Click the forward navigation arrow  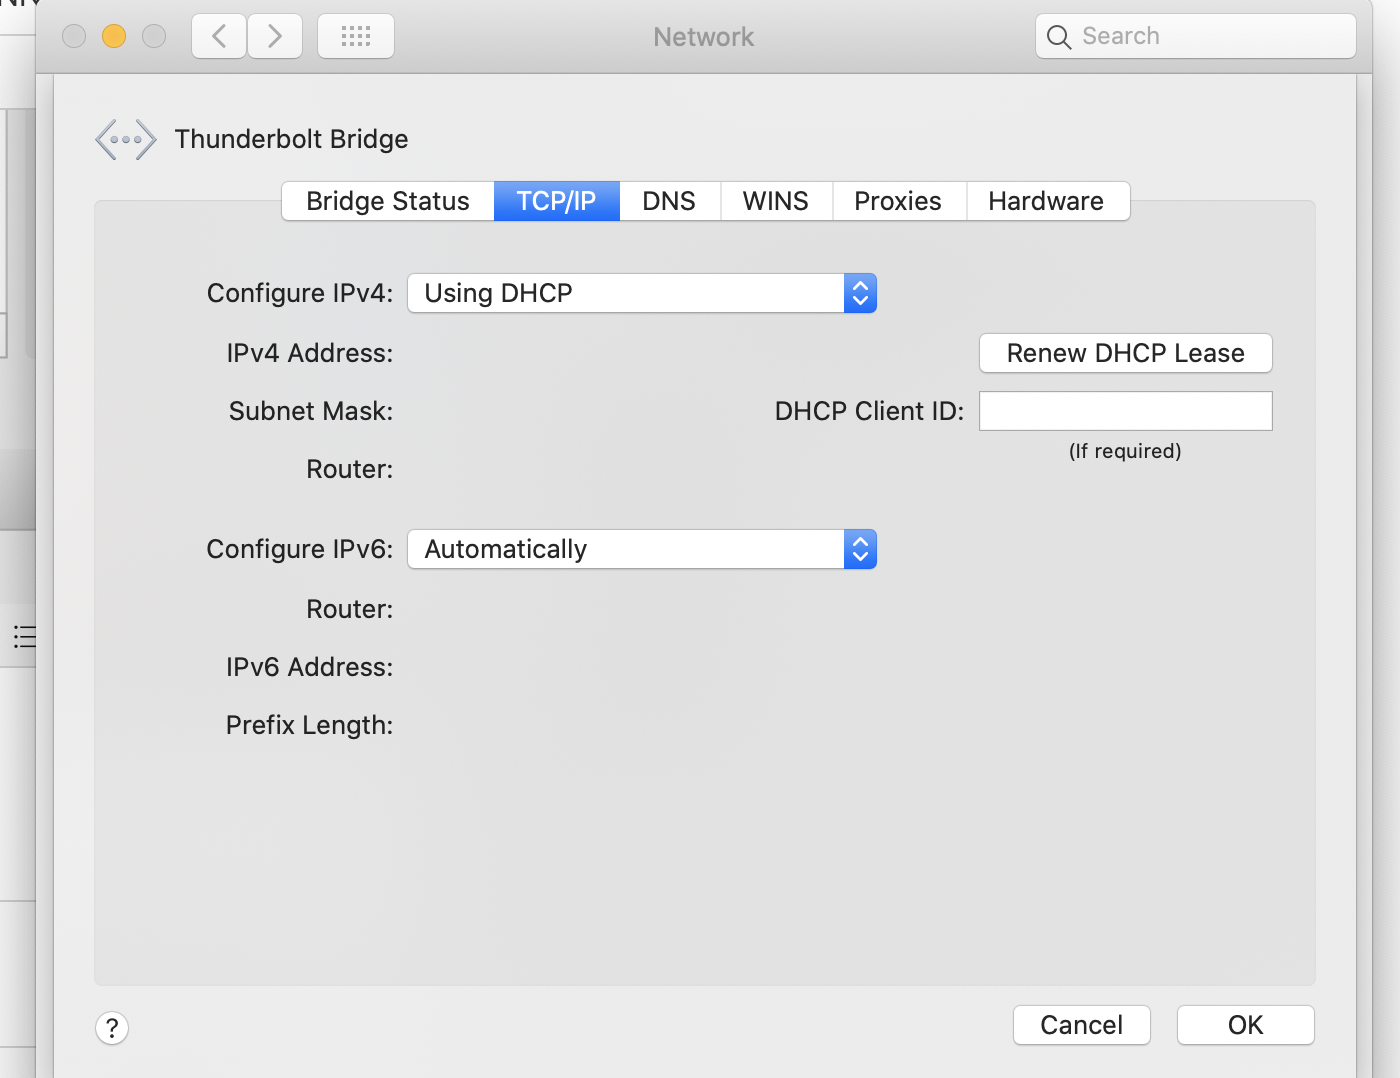click(275, 36)
